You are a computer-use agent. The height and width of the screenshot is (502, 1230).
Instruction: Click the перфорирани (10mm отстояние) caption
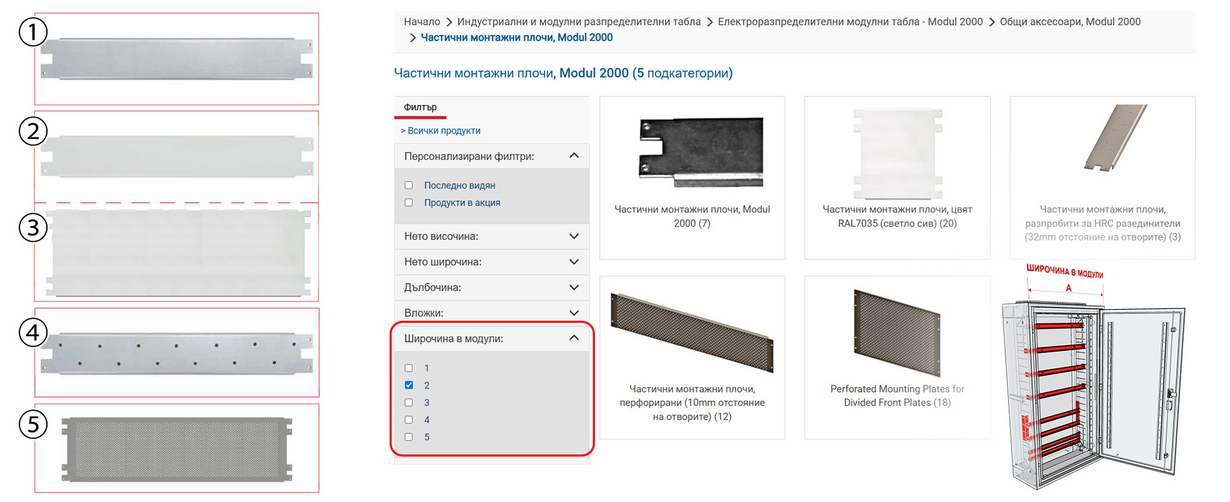pos(693,403)
